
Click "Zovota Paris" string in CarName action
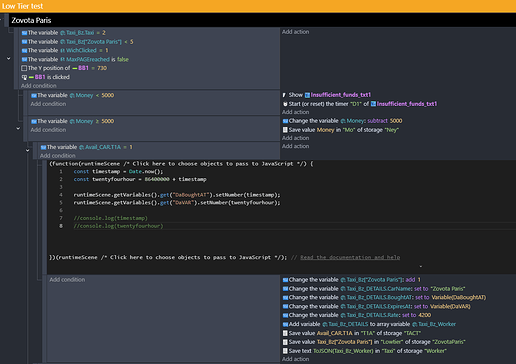pyautogui.click(x=448, y=289)
